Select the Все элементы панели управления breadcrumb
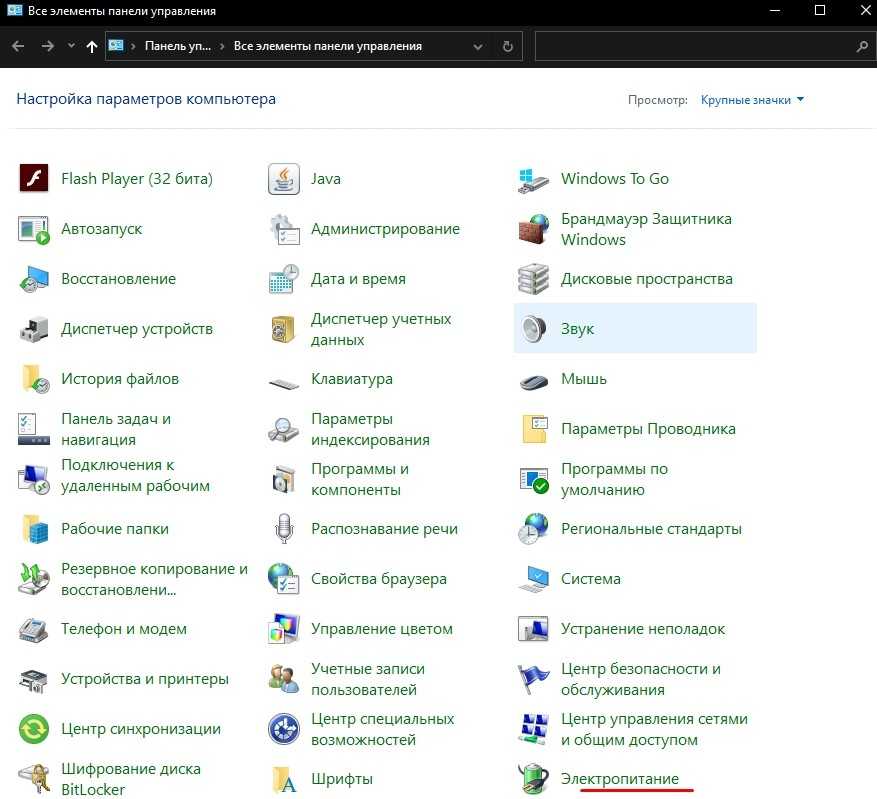The image size is (877, 799). [327, 46]
